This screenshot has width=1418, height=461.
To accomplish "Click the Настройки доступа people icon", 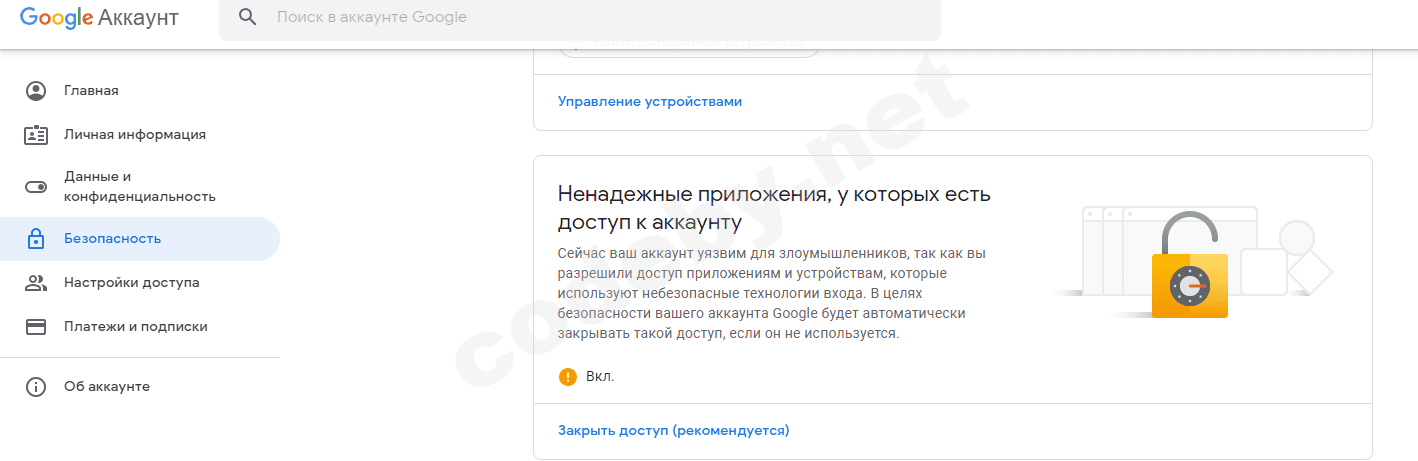I will [x=36, y=283].
